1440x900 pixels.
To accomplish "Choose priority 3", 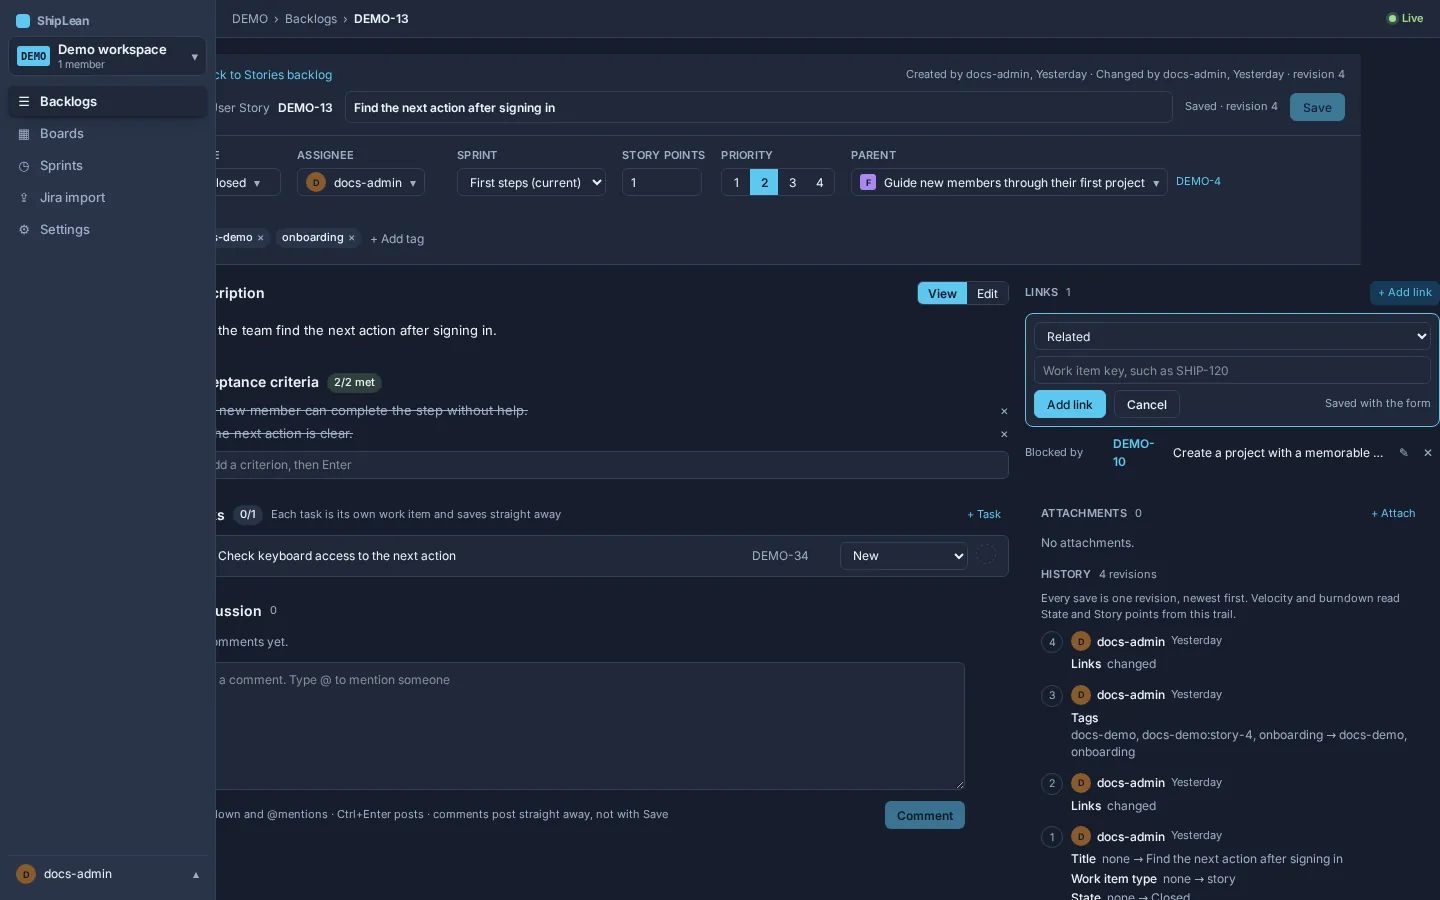I will coord(792,182).
